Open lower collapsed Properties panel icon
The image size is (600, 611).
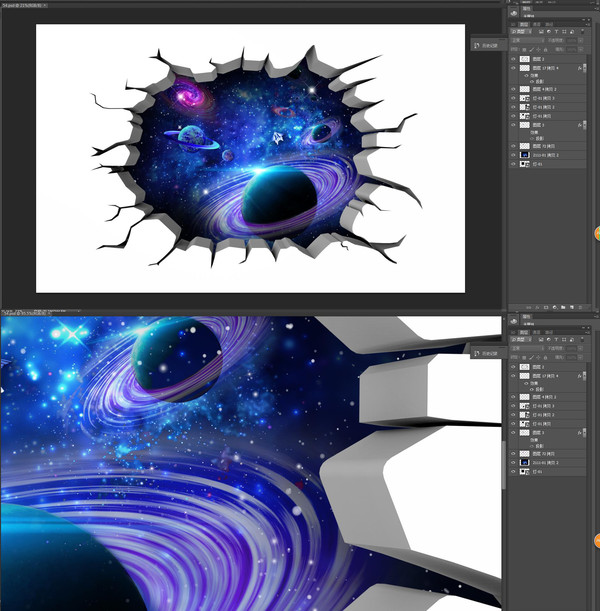[x=514, y=321]
